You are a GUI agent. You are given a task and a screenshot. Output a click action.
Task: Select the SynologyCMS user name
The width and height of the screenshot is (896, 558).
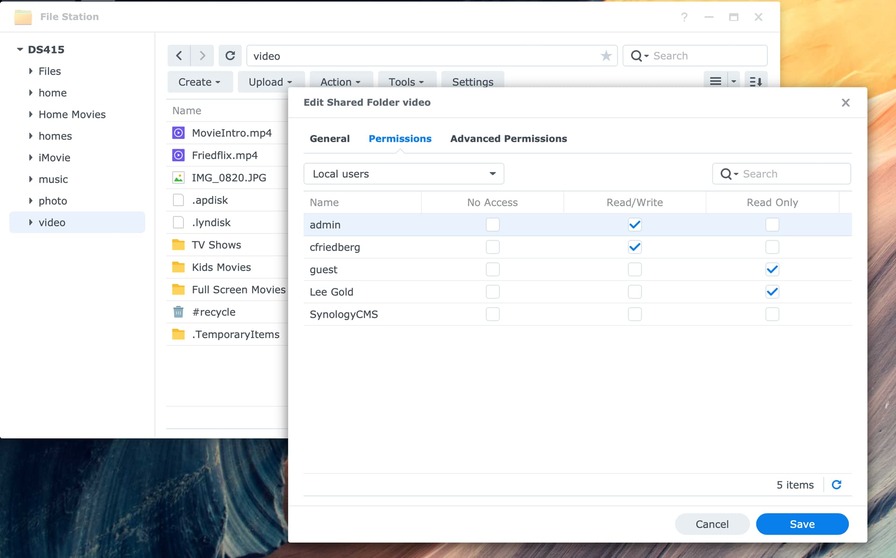click(x=343, y=314)
